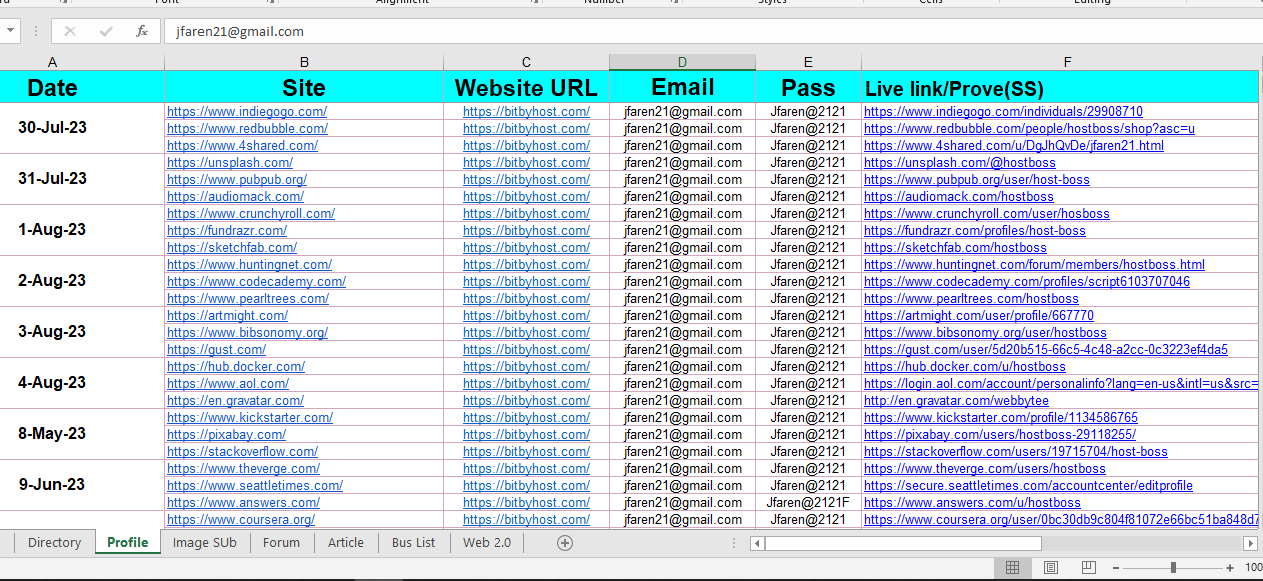
Task: Open bitbyhost.com link in pixabay row
Action: coord(526,435)
